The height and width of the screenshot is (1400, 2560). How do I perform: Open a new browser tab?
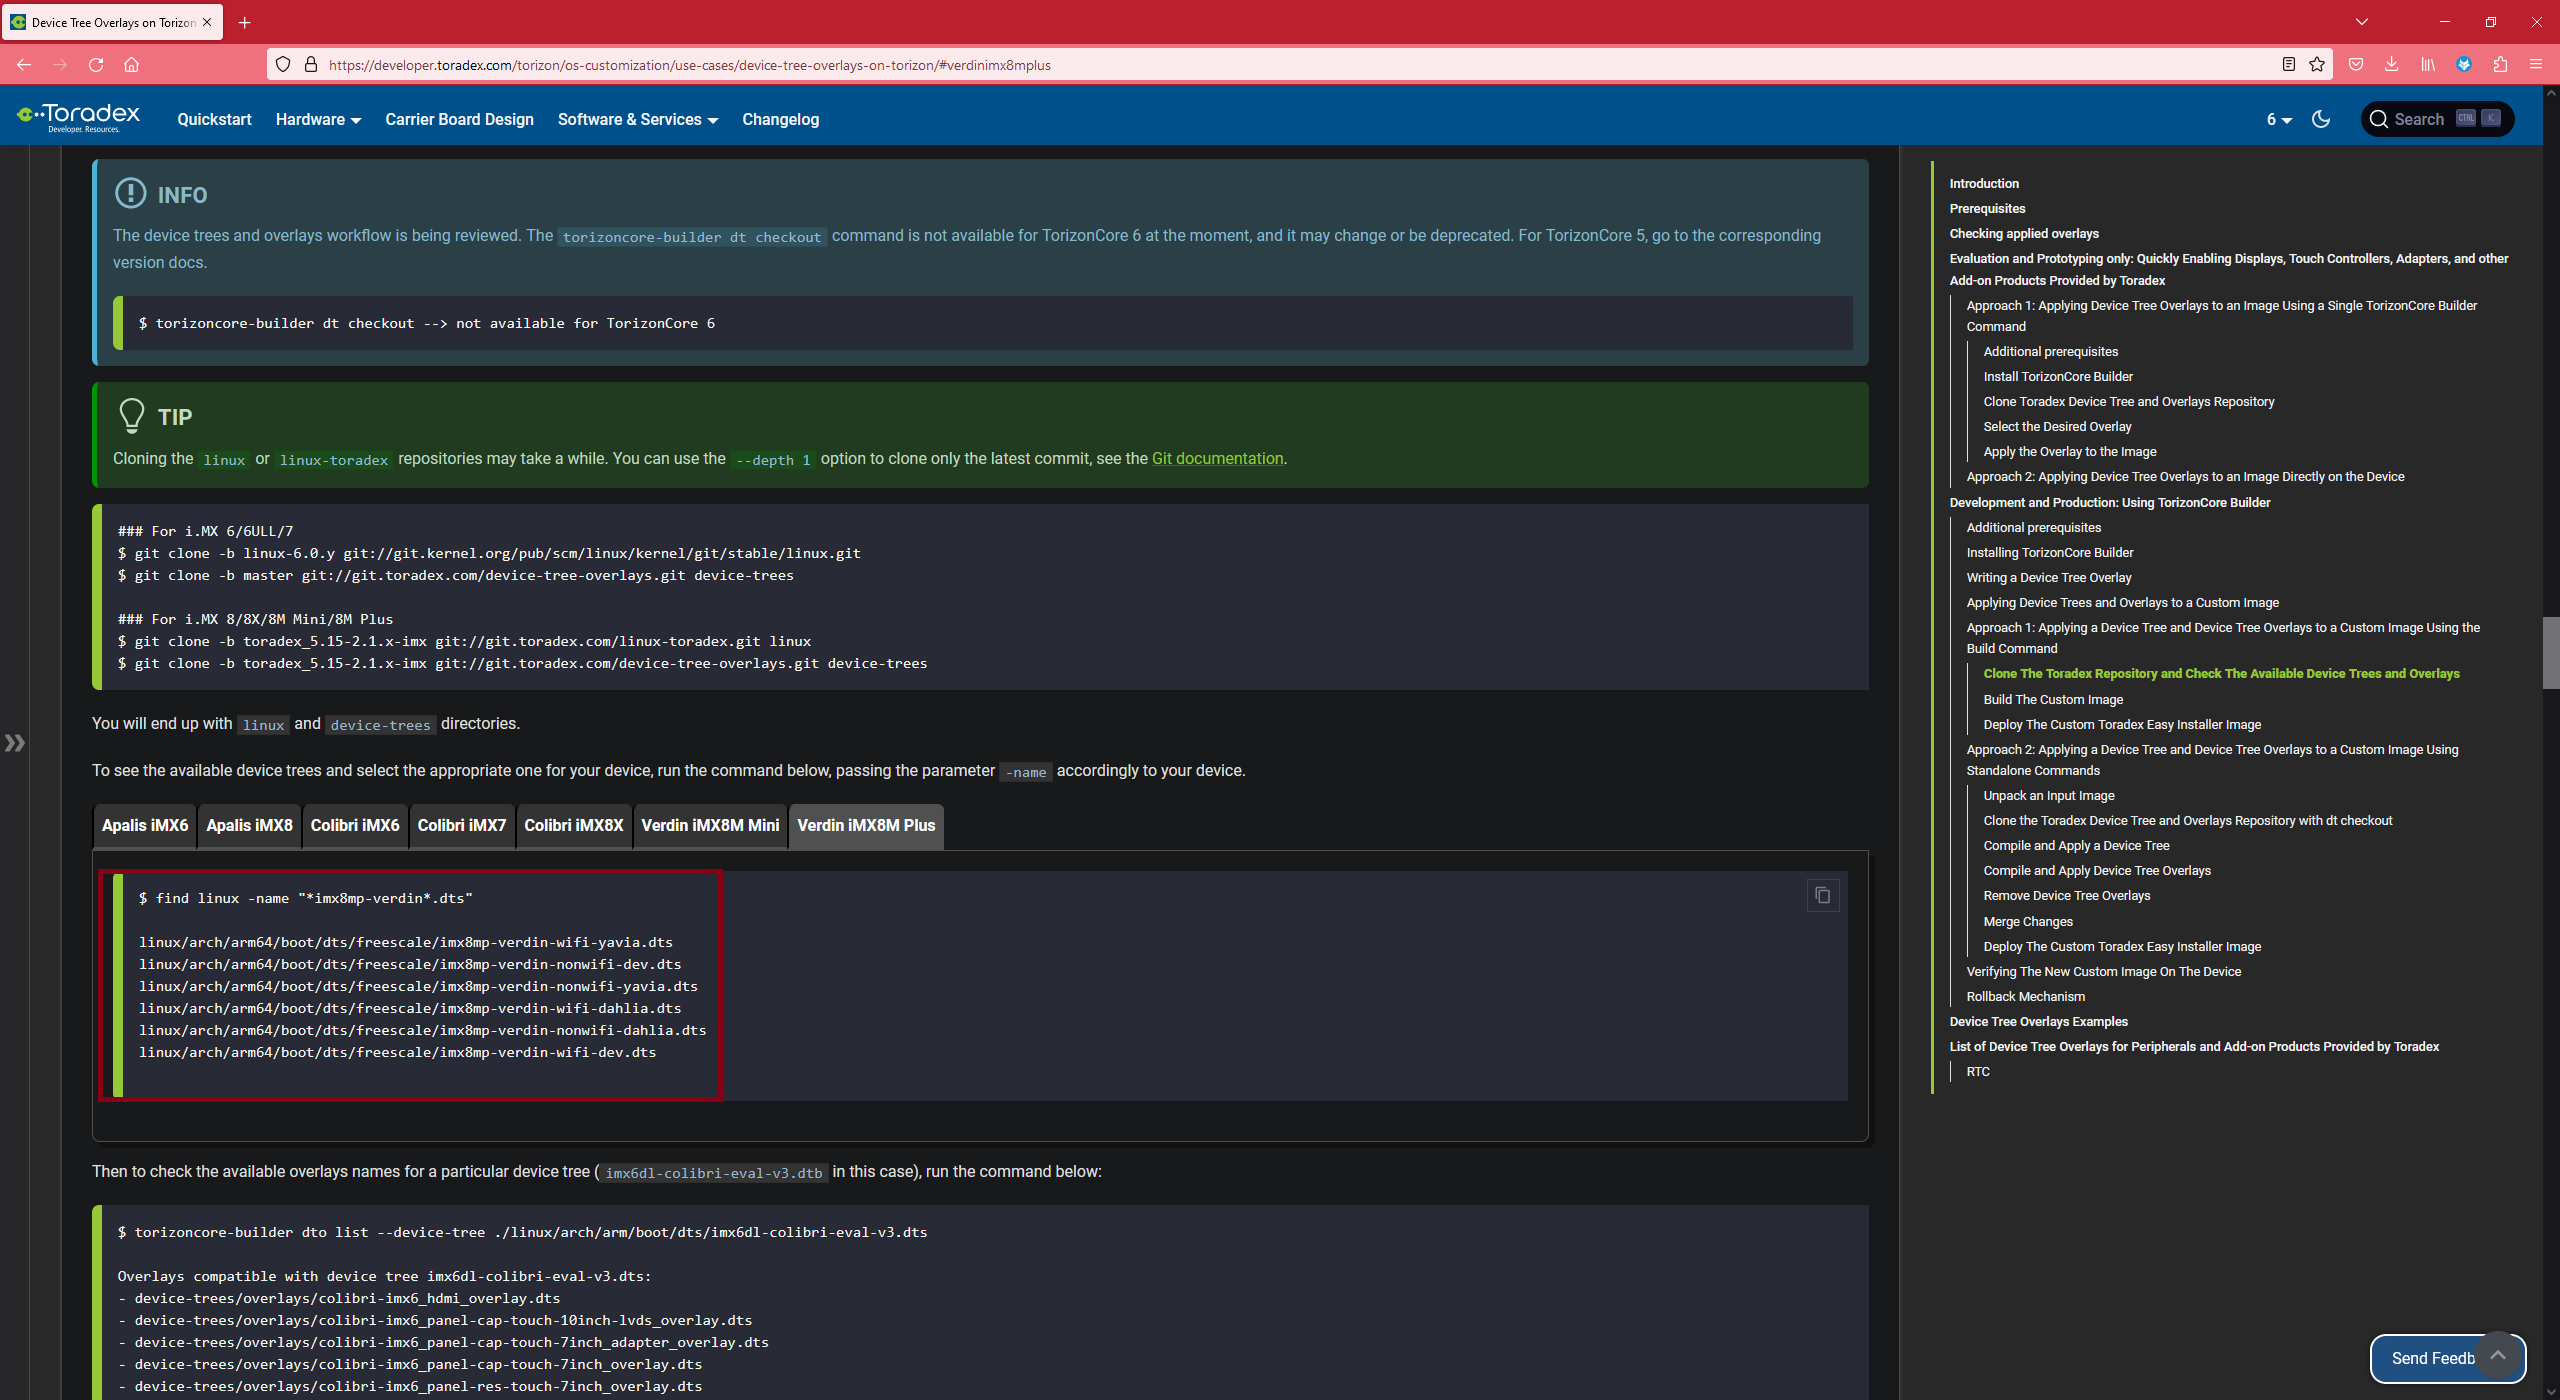244,22
